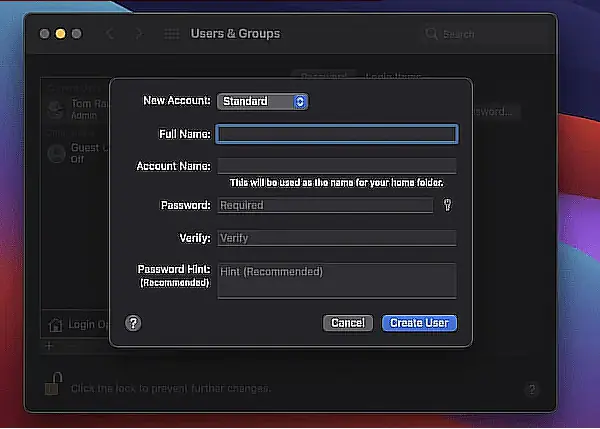Screen dimensions: 600x429
Task: Click the Verify password field
Action: point(337,238)
